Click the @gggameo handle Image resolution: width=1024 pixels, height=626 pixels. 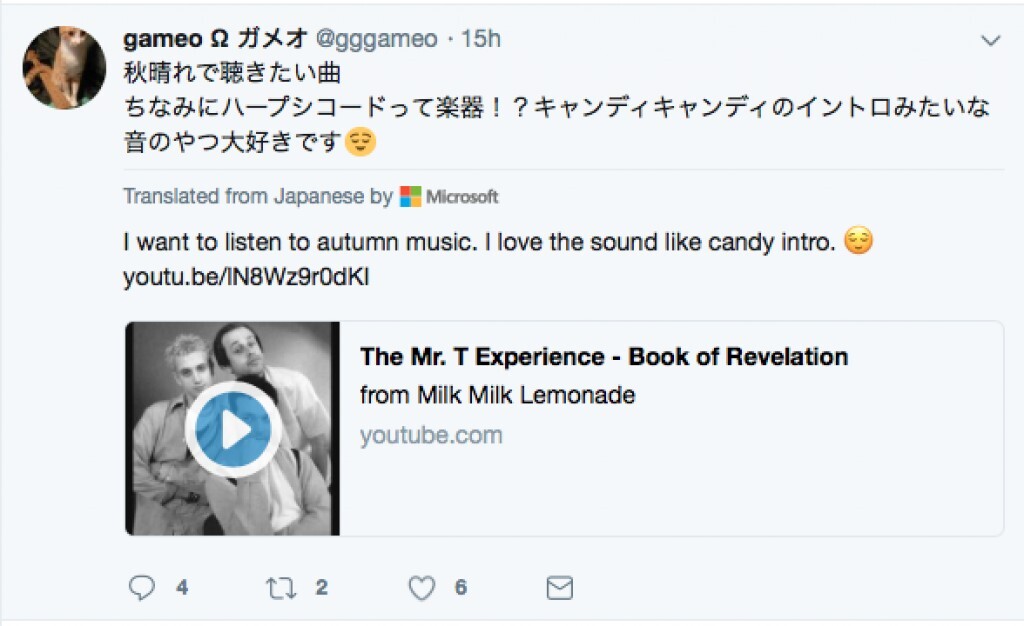point(377,39)
